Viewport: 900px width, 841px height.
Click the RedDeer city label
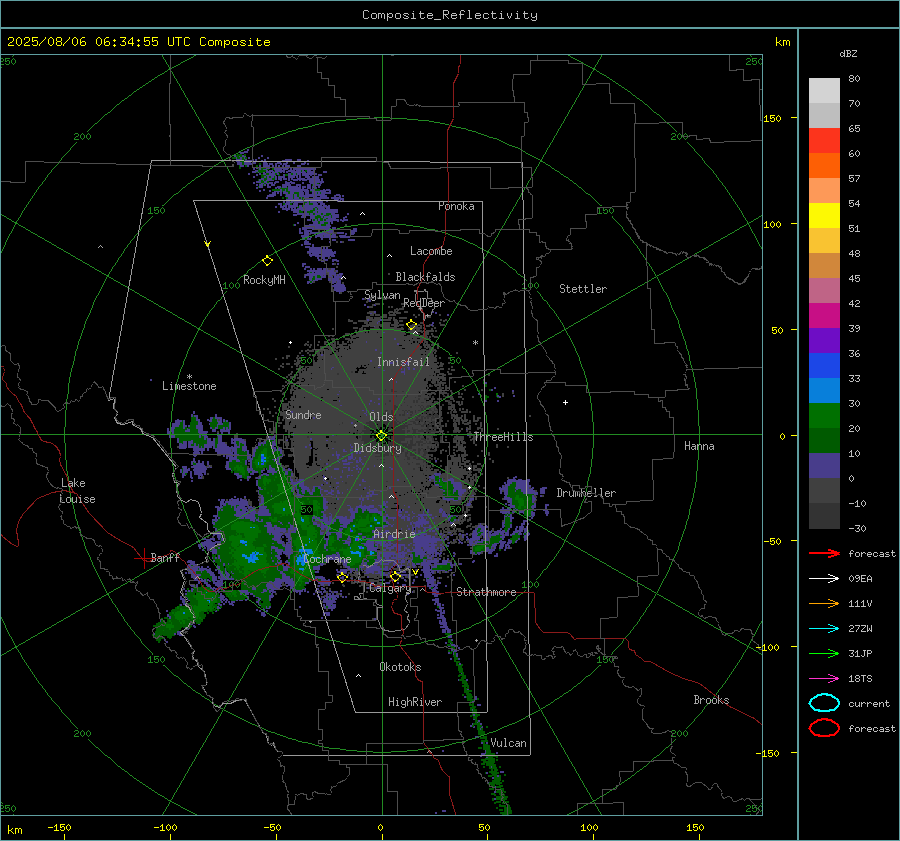coord(424,303)
